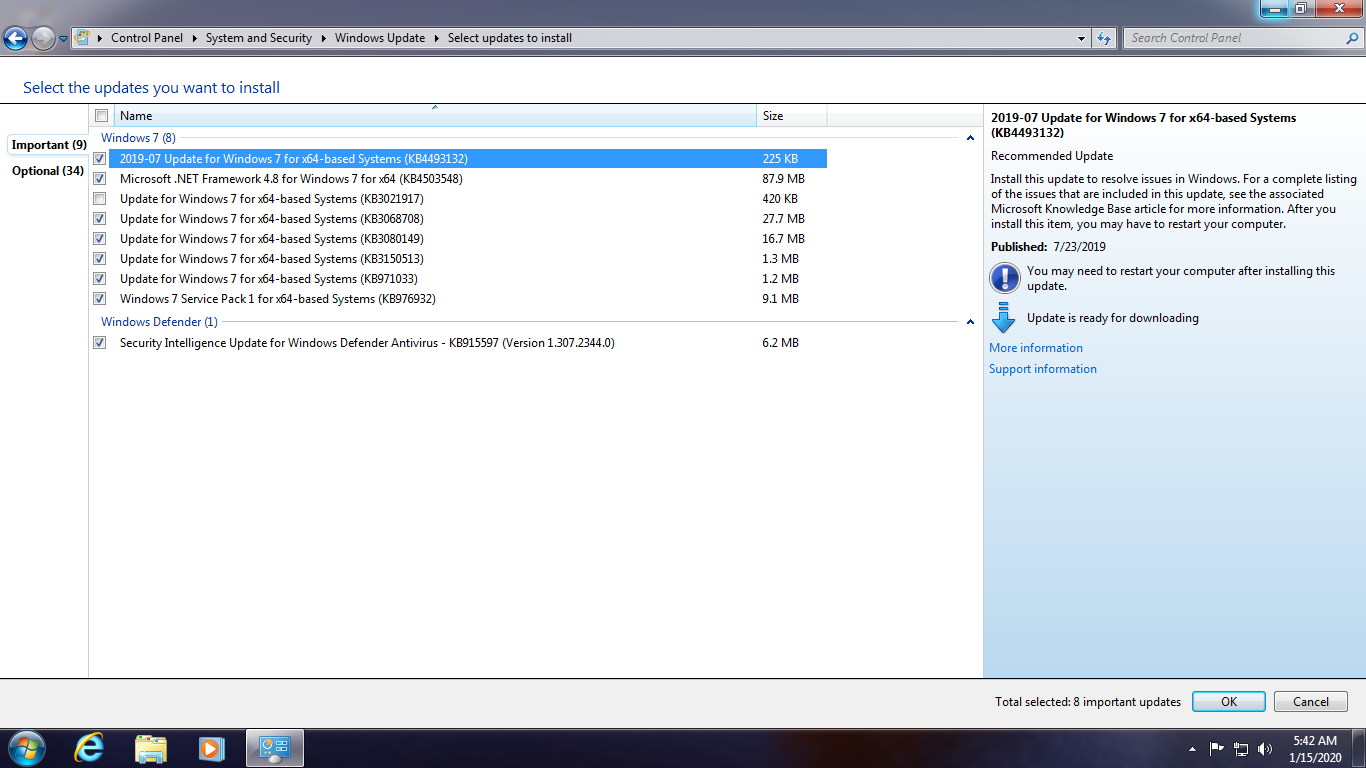Open the address bar history dropdown
Image resolution: width=1366 pixels, height=768 pixels.
pos(1082,38)
